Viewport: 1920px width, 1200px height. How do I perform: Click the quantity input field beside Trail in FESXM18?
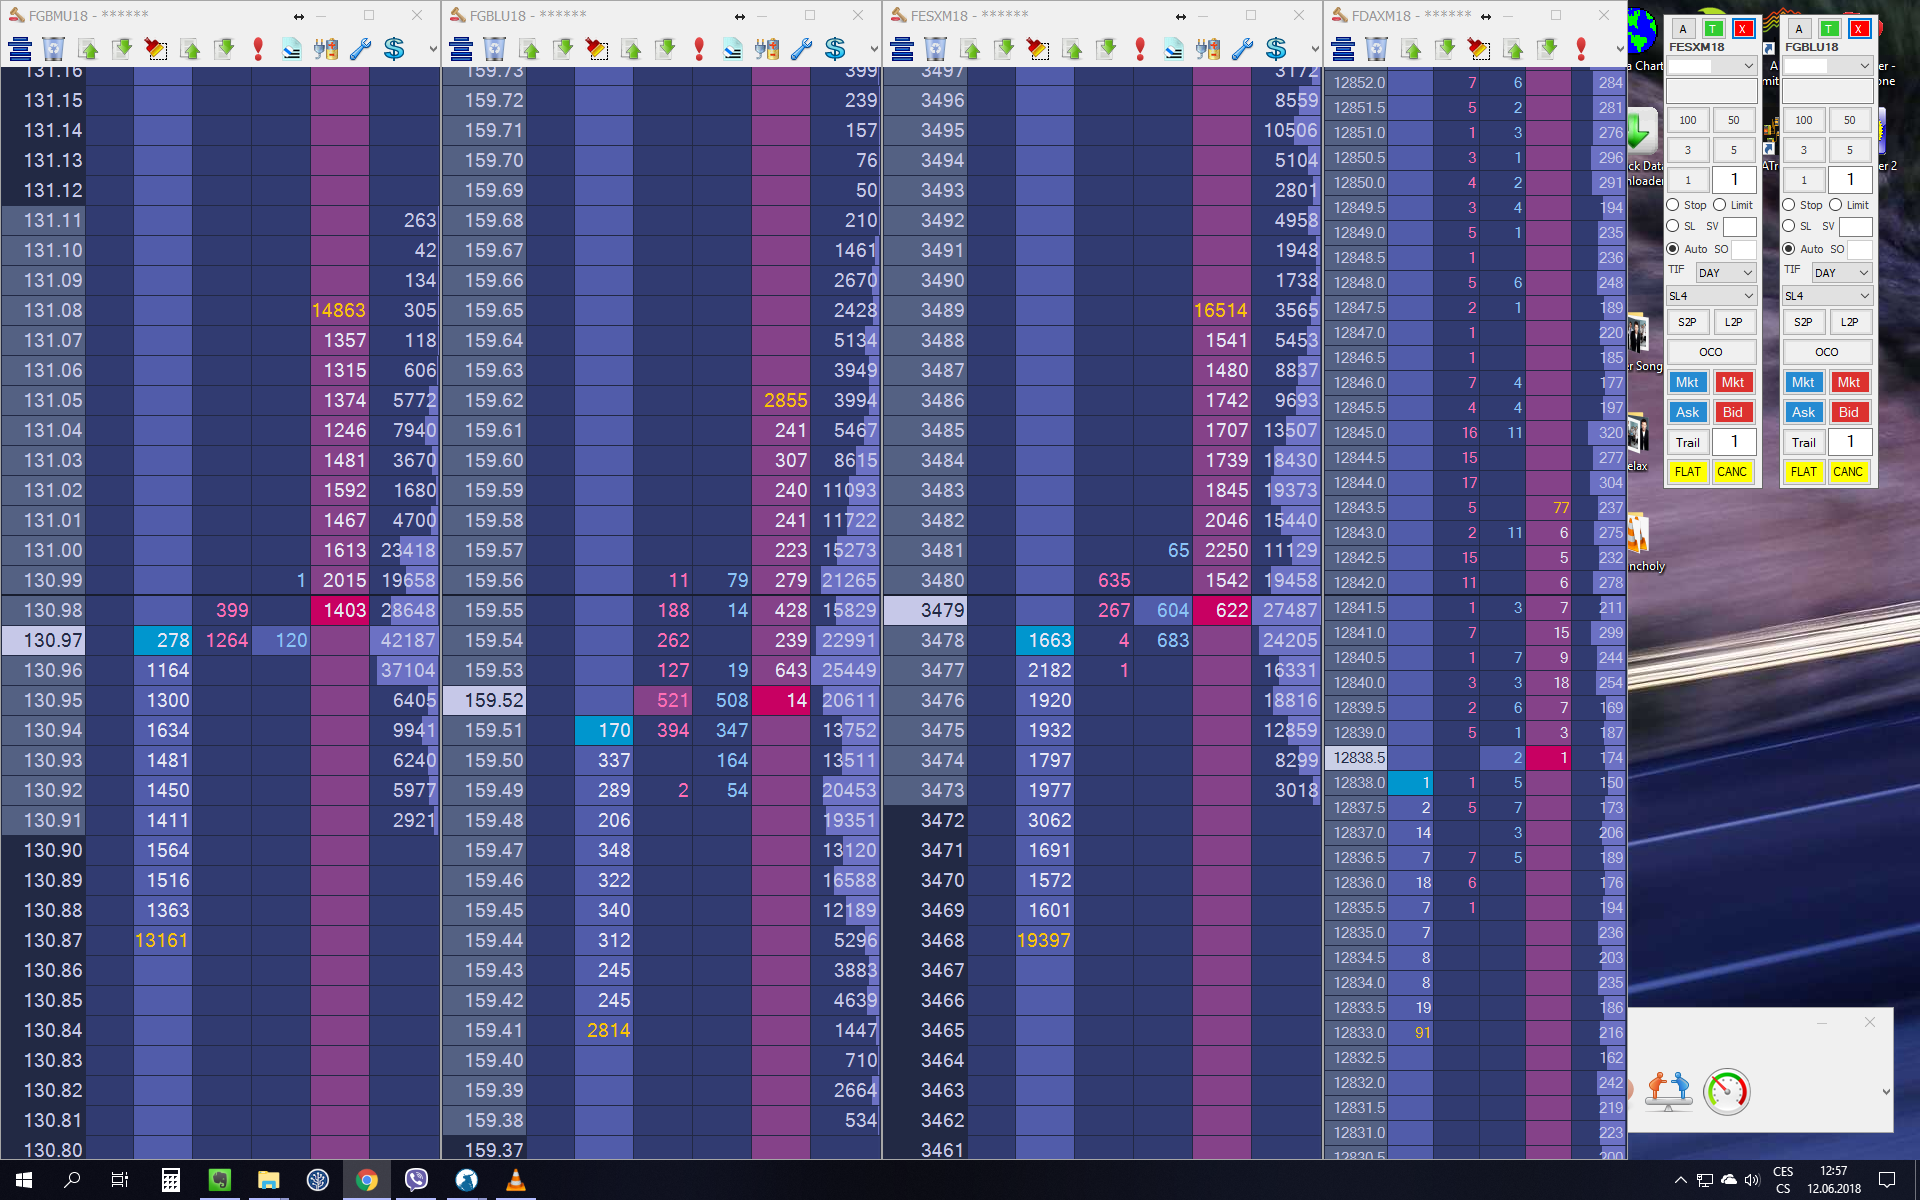point(1734,442)
